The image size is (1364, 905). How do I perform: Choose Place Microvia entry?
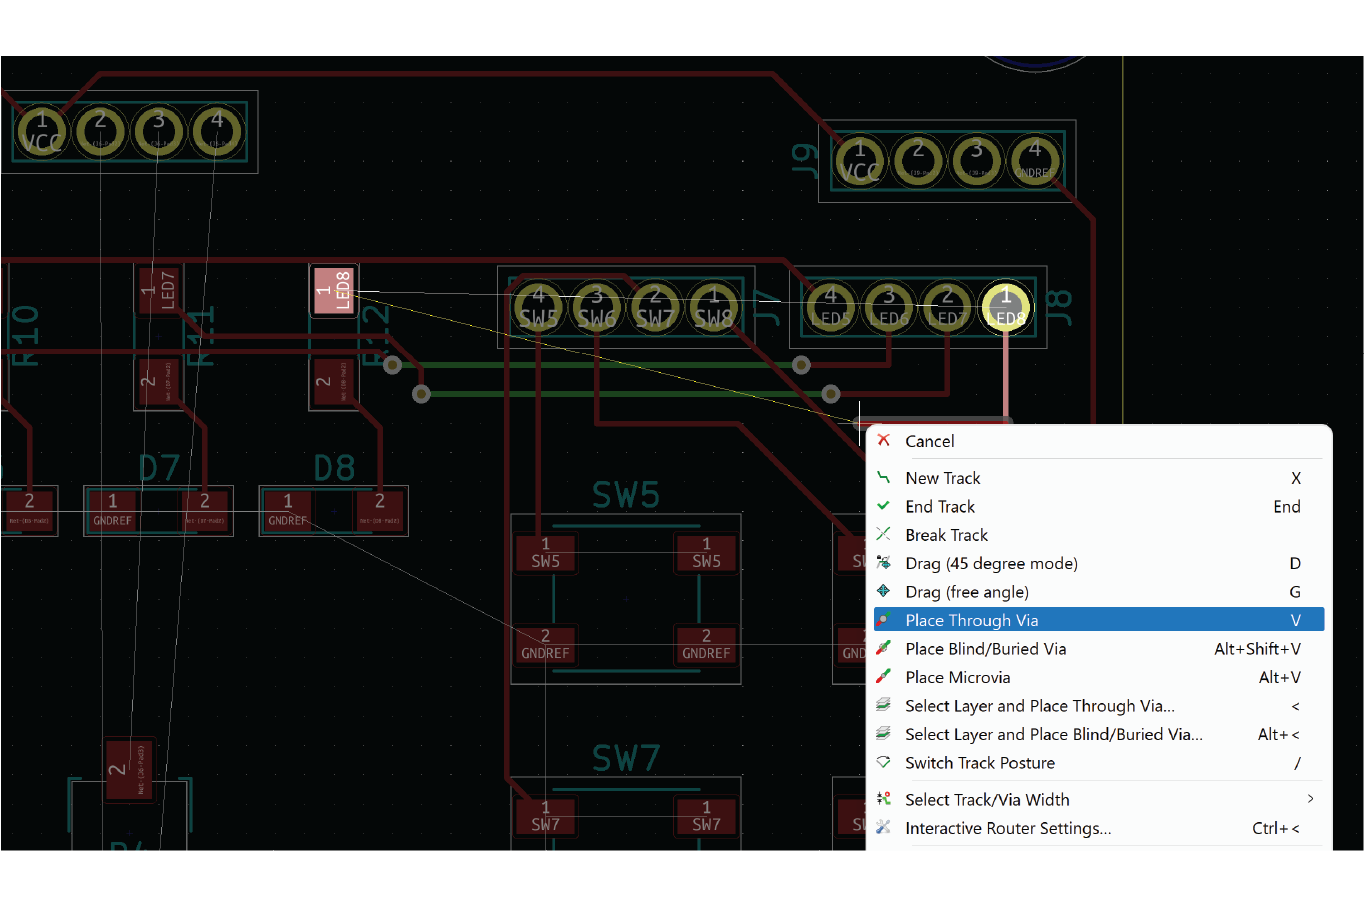pyautogui.click(x=1099, y=677)
